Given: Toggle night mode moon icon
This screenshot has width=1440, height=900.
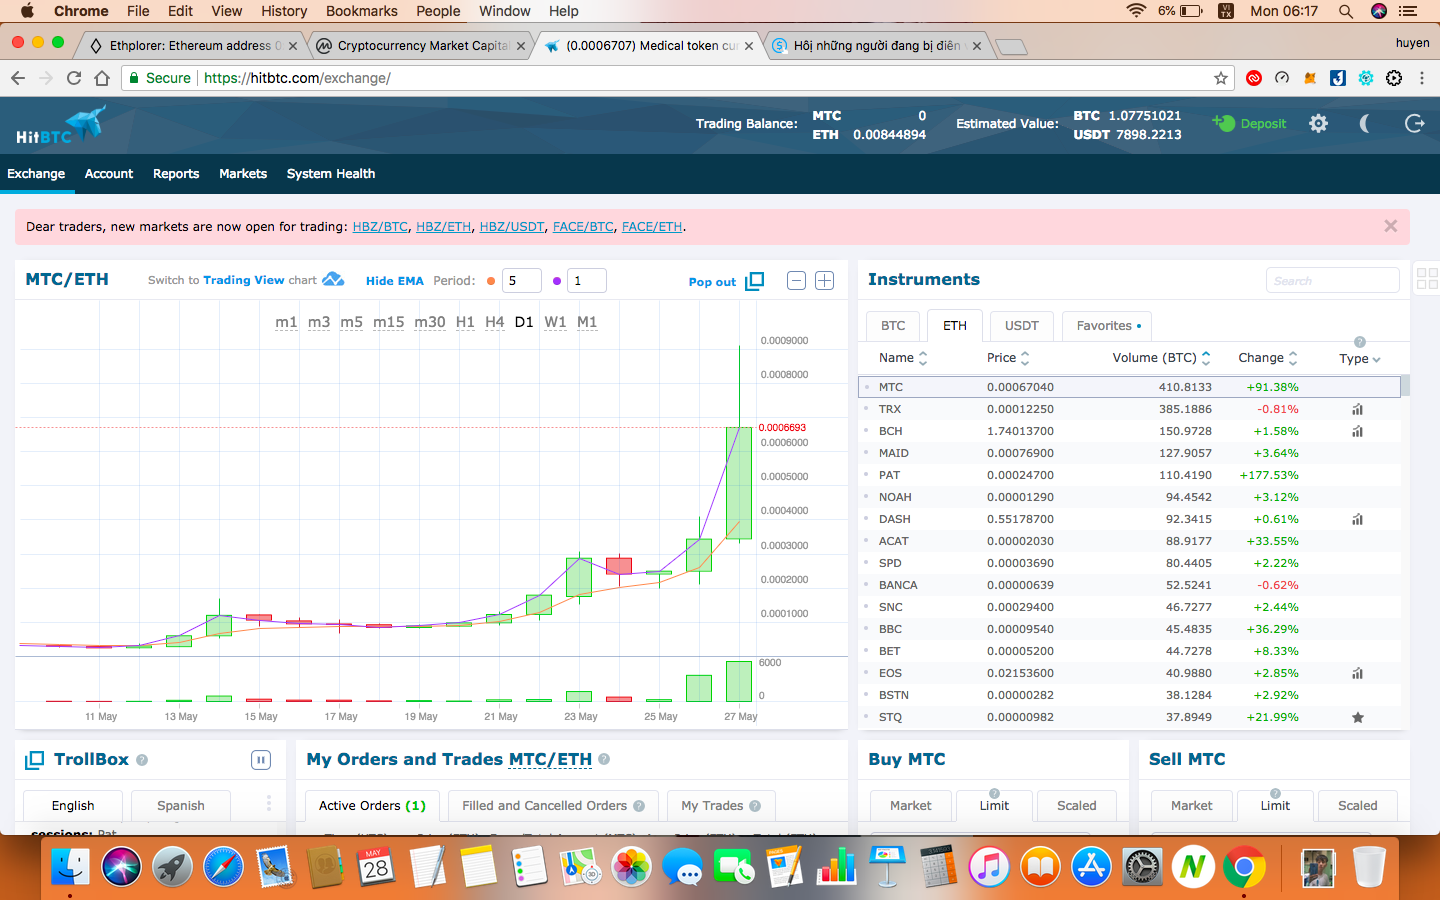Looking at the screenshot, I should coord(1365,123).
